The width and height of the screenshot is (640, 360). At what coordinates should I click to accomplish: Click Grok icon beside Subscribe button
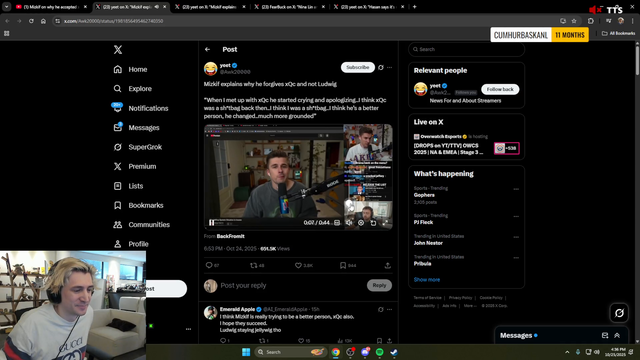click(x=381, y=67)
